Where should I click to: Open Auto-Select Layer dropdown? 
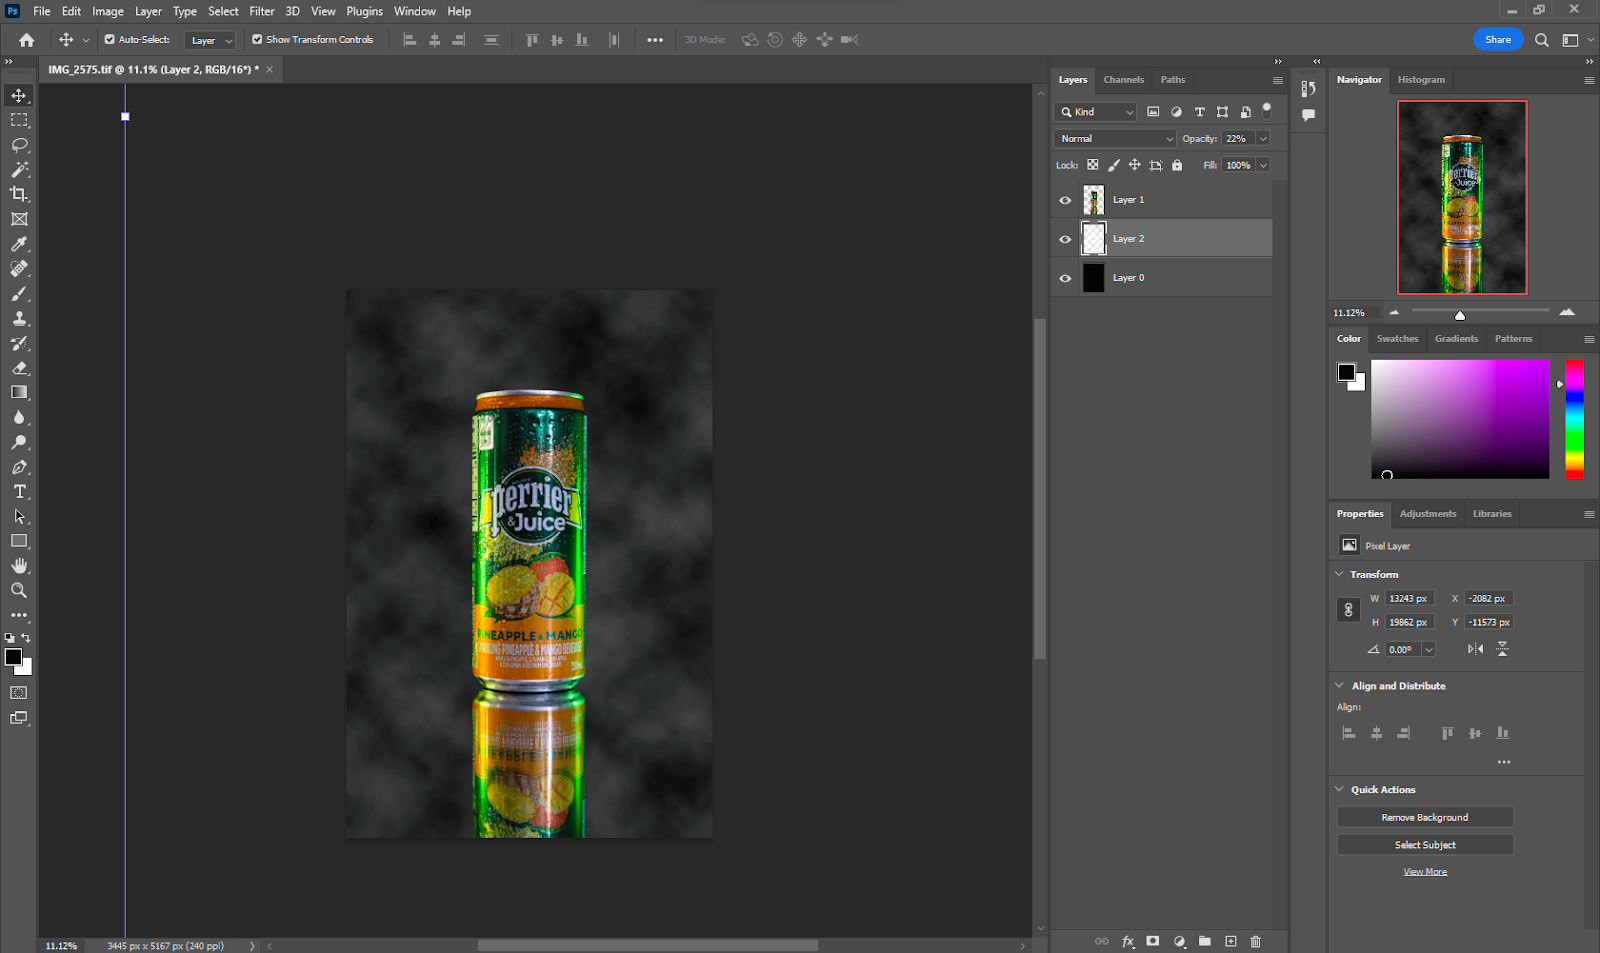pos(211,40)
